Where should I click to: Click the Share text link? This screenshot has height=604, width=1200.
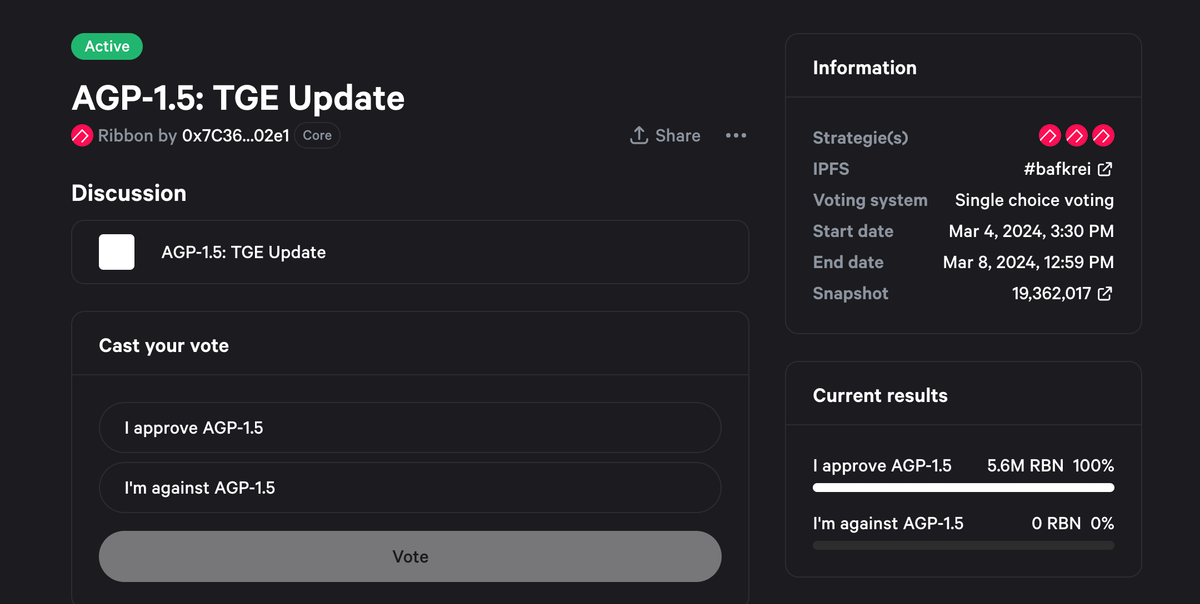pyautogui.click(x=678, y=135)
